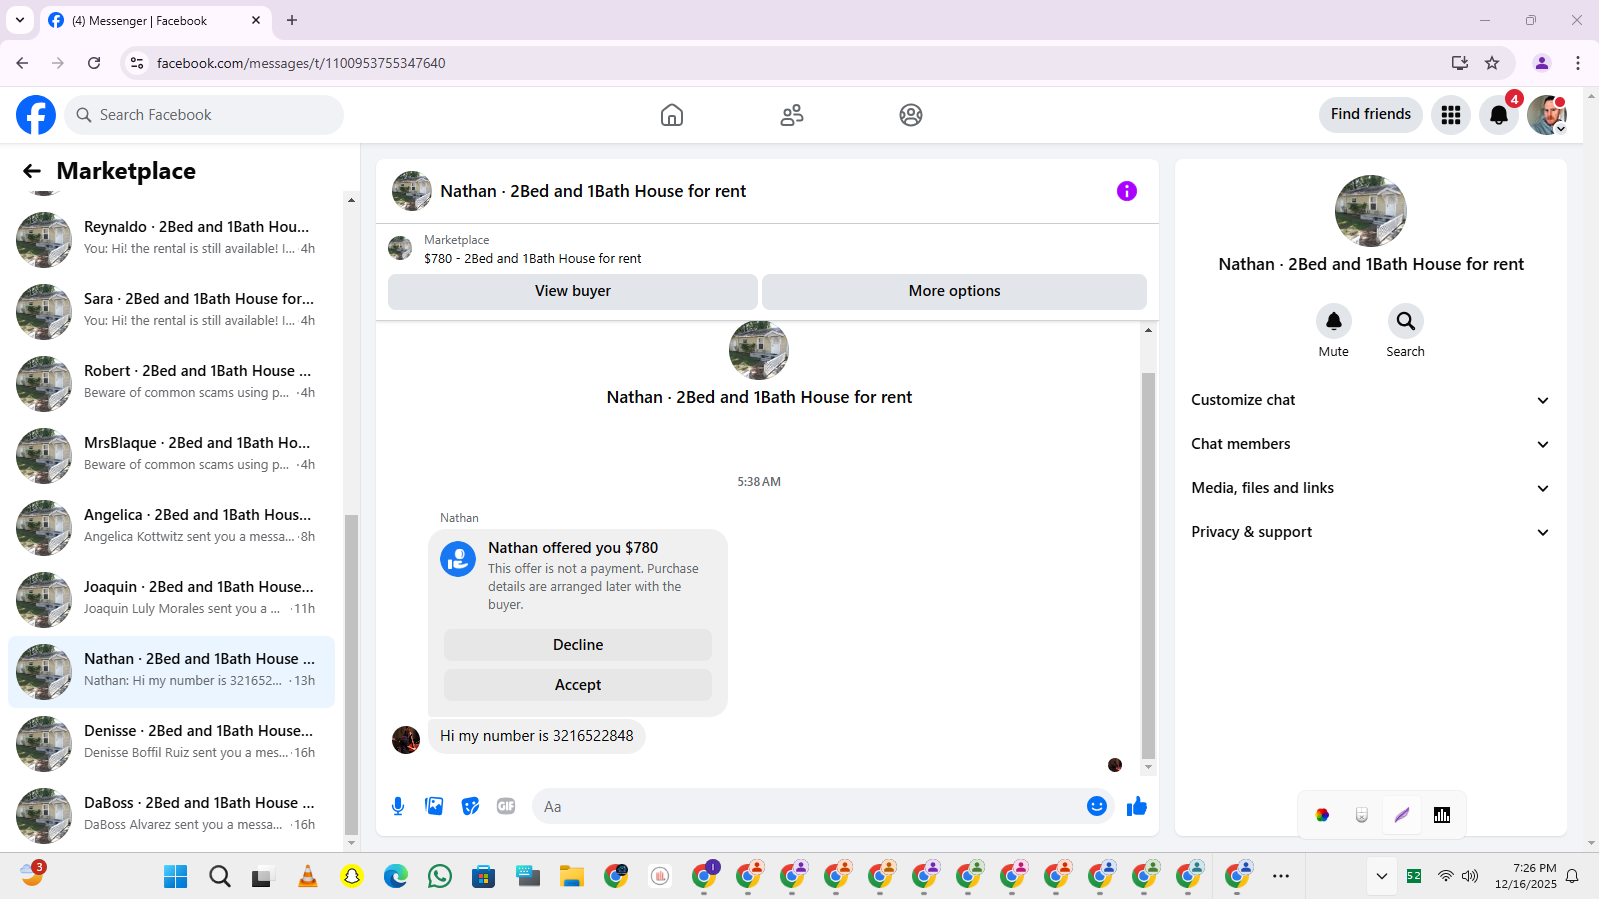The image size is (1599, 899).
Task: Open Microsoft Edge from taskbar
Action: [x=396, y=877]
